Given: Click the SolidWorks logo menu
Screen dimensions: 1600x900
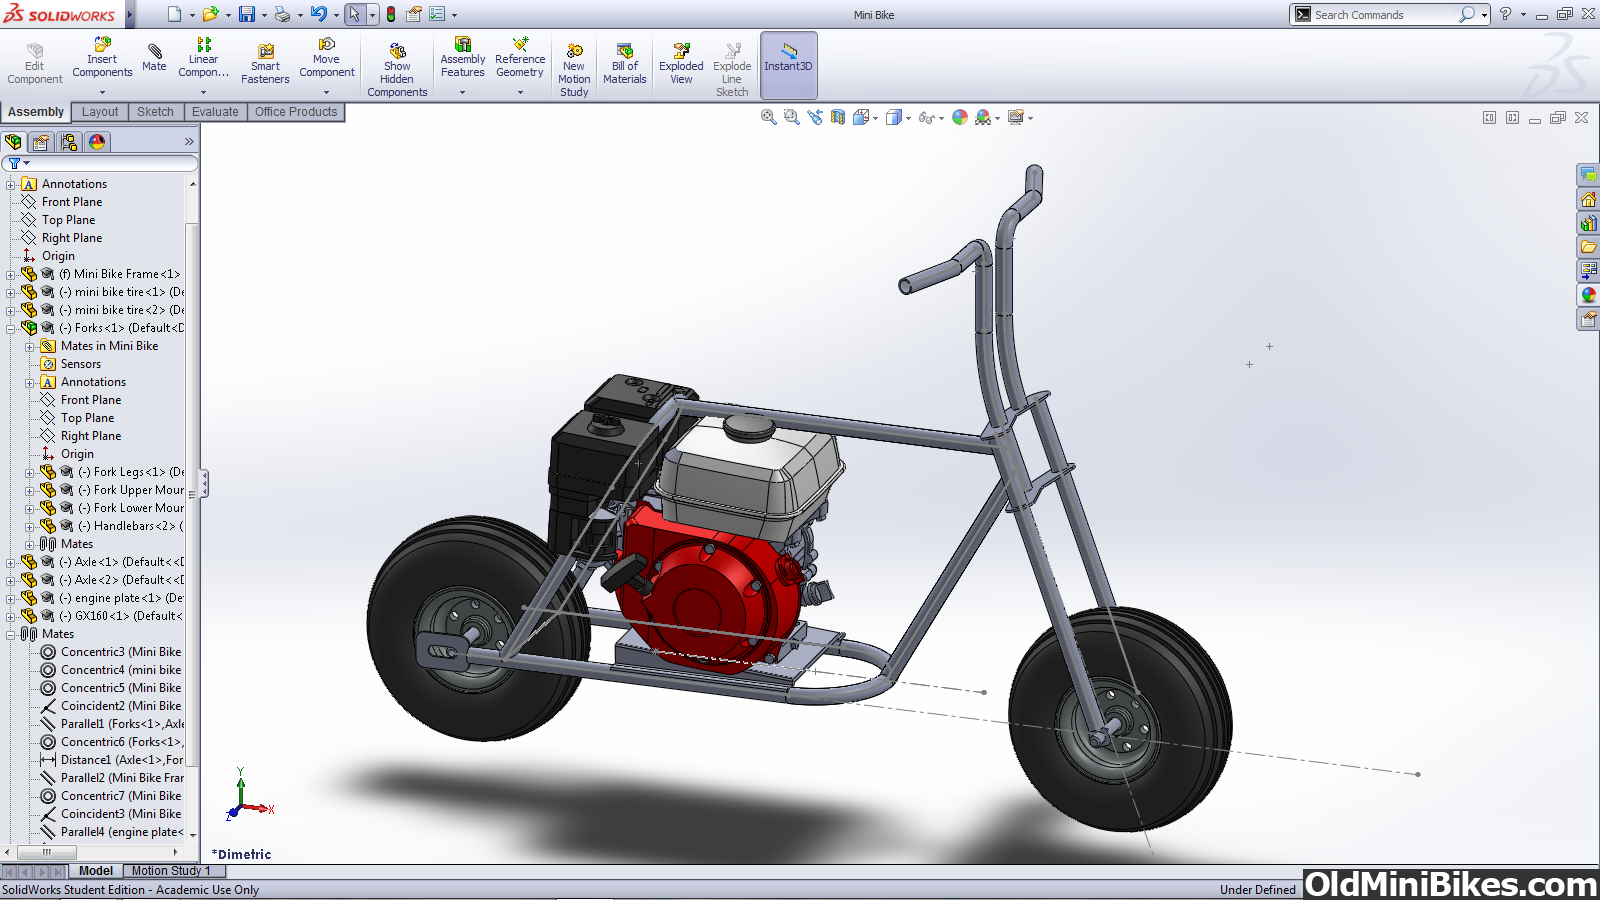Looking at the screenshot, I should point(60,14).
